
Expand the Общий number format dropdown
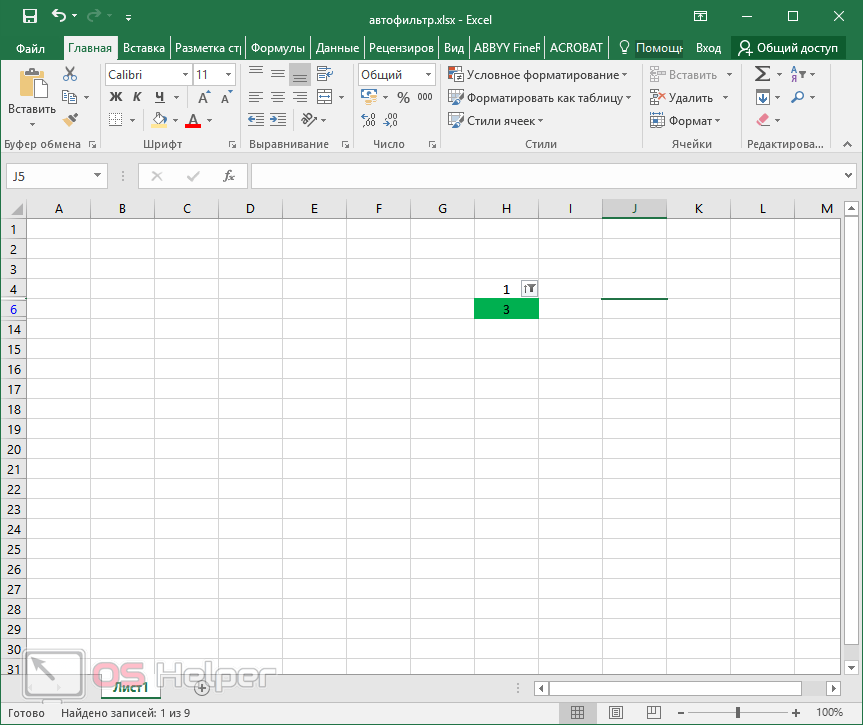pyautogui.click(x=428, y=75)
